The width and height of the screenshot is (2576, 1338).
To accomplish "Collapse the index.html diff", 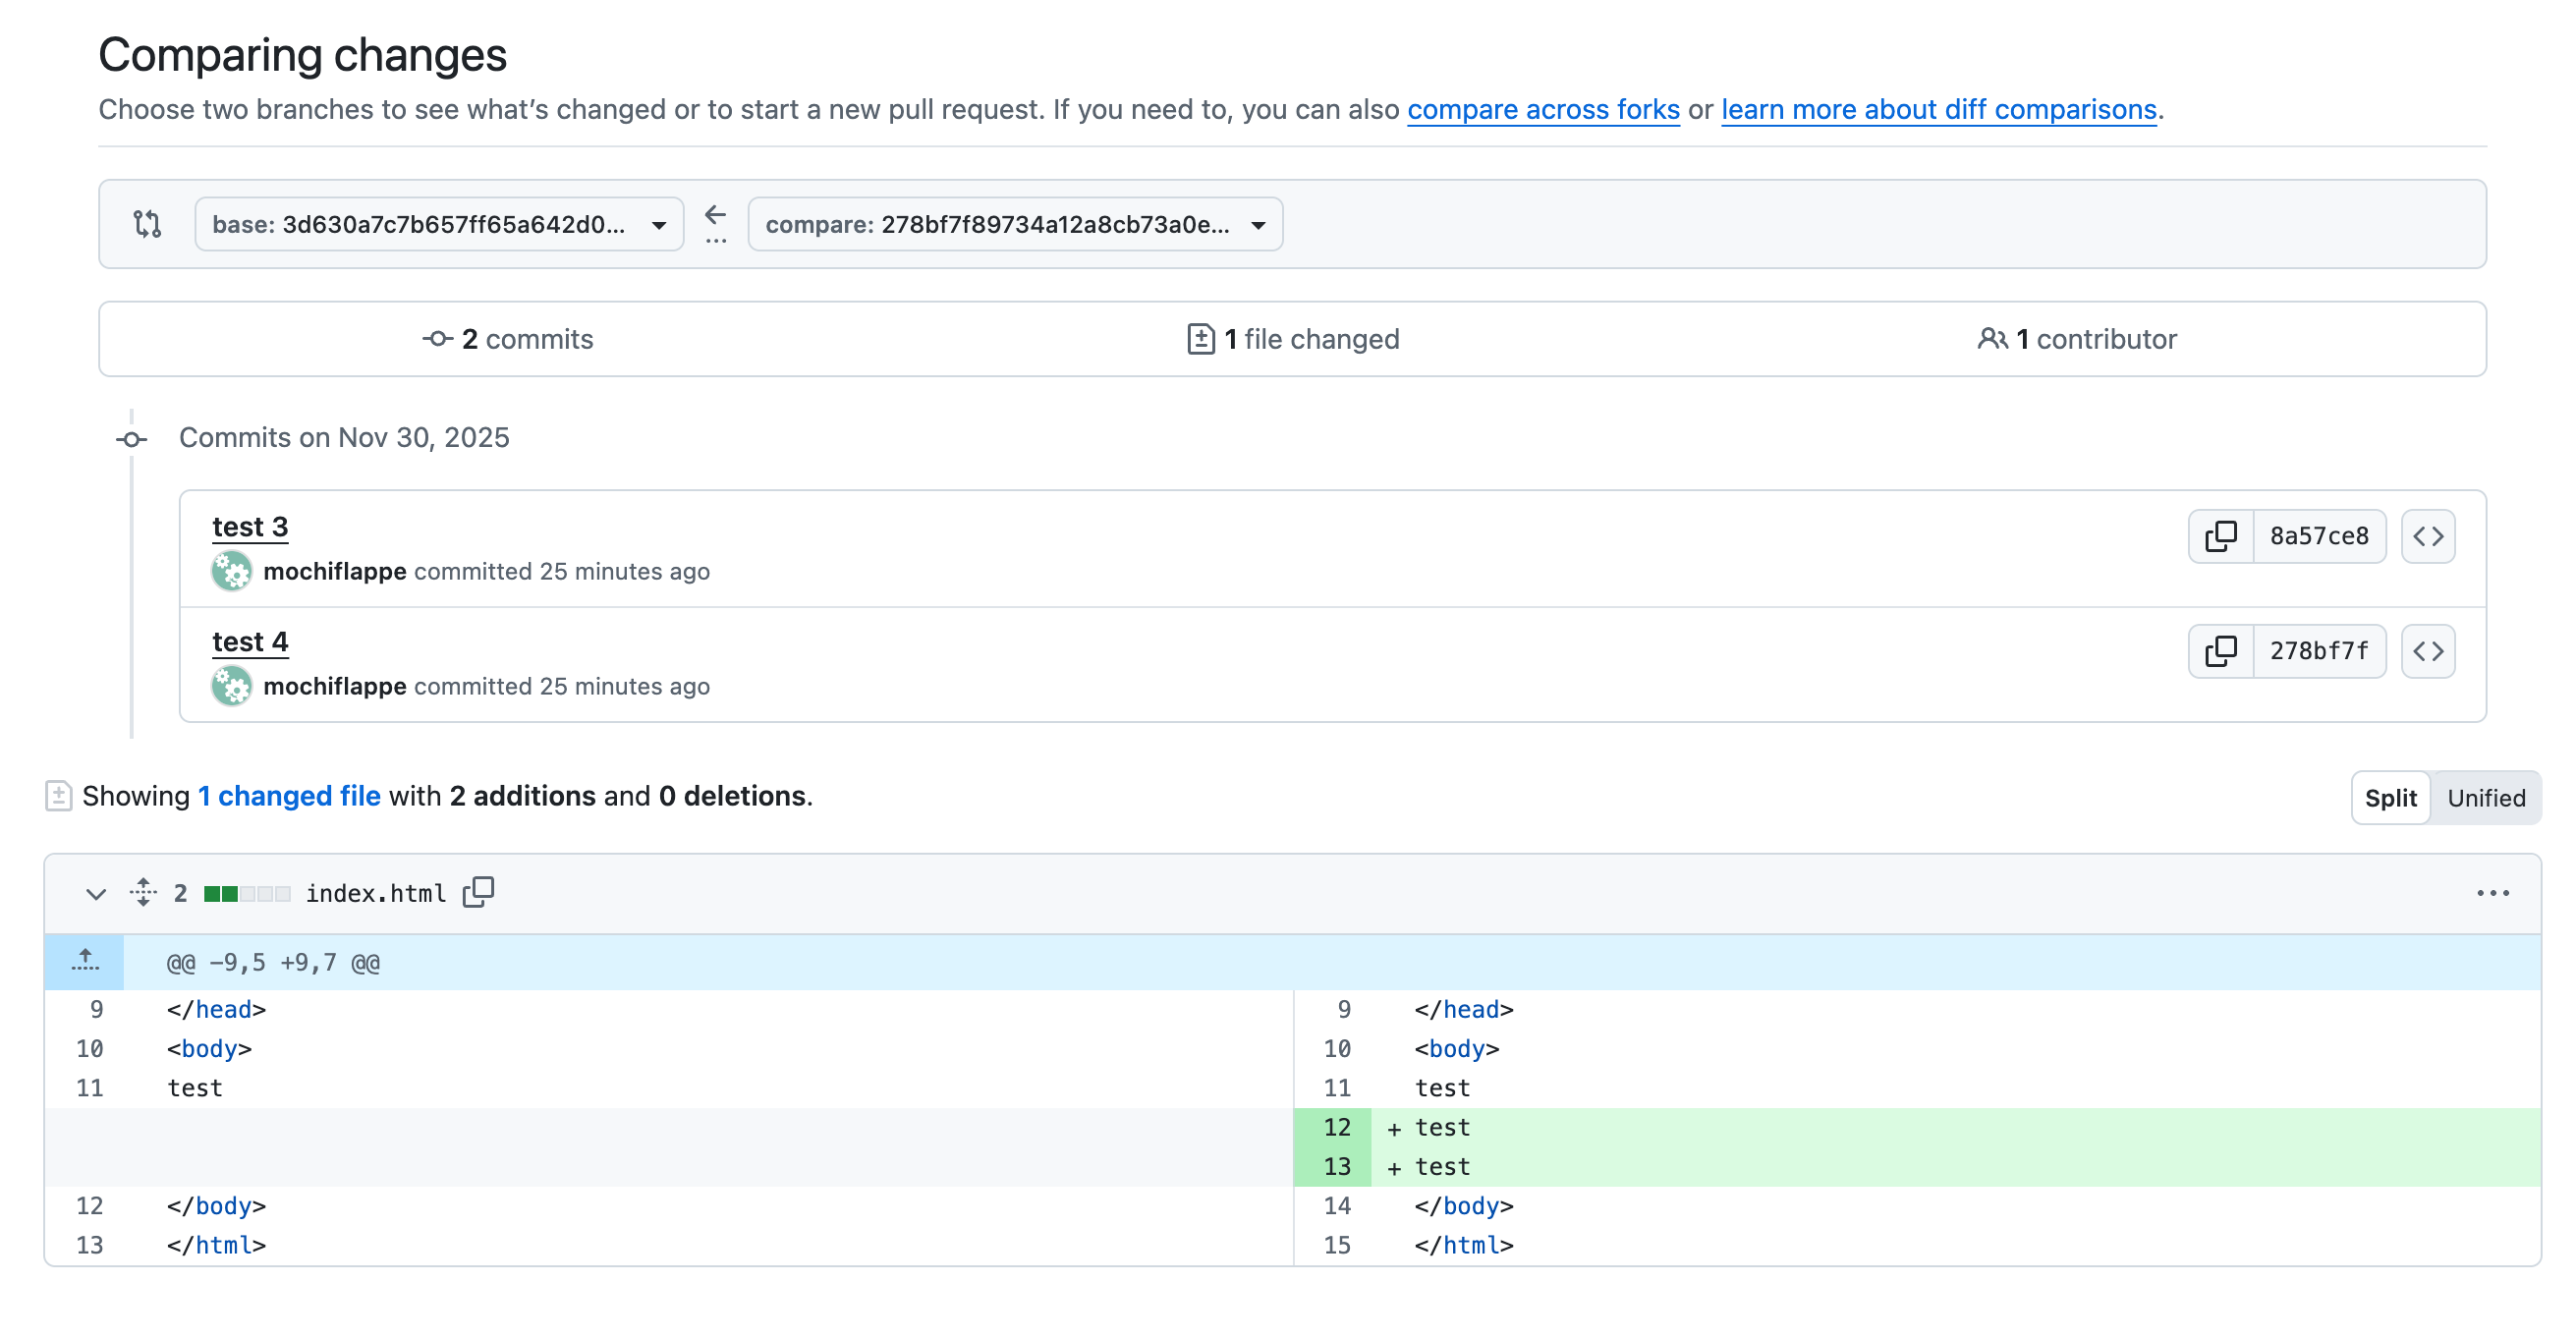I will [x=96, y=892].
